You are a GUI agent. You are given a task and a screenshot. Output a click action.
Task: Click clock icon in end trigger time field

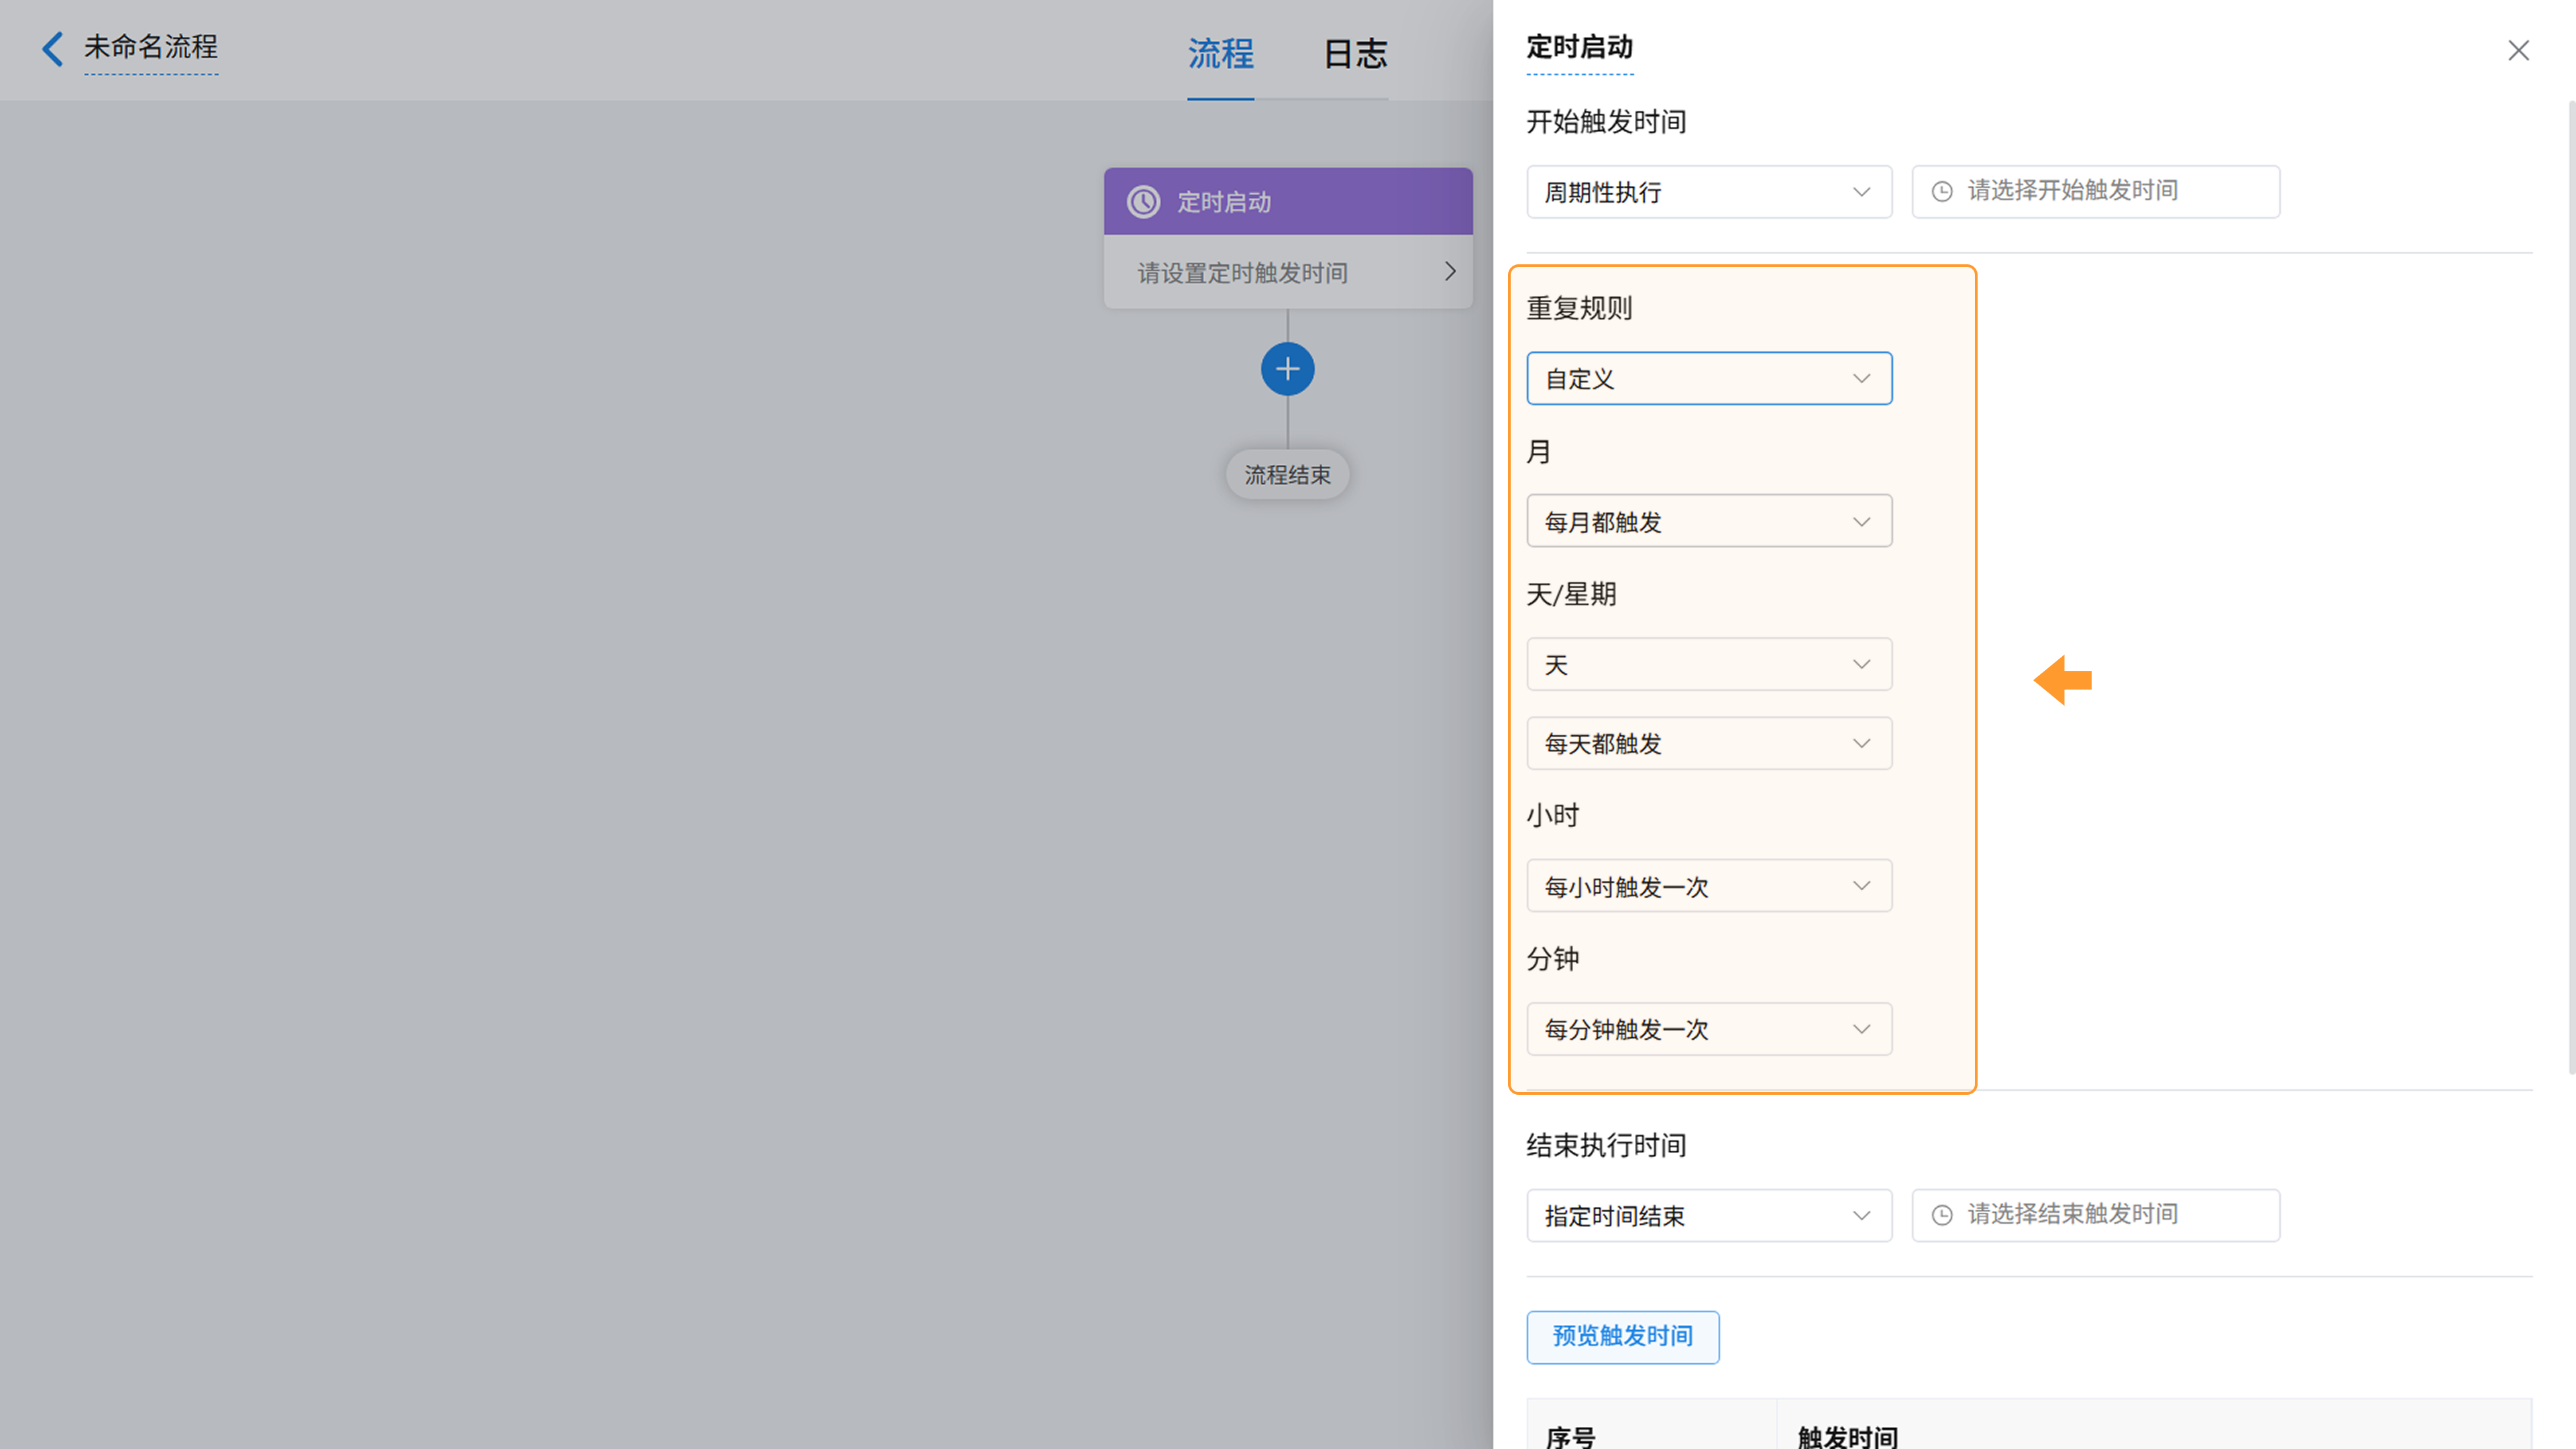pos(1941,1215)
